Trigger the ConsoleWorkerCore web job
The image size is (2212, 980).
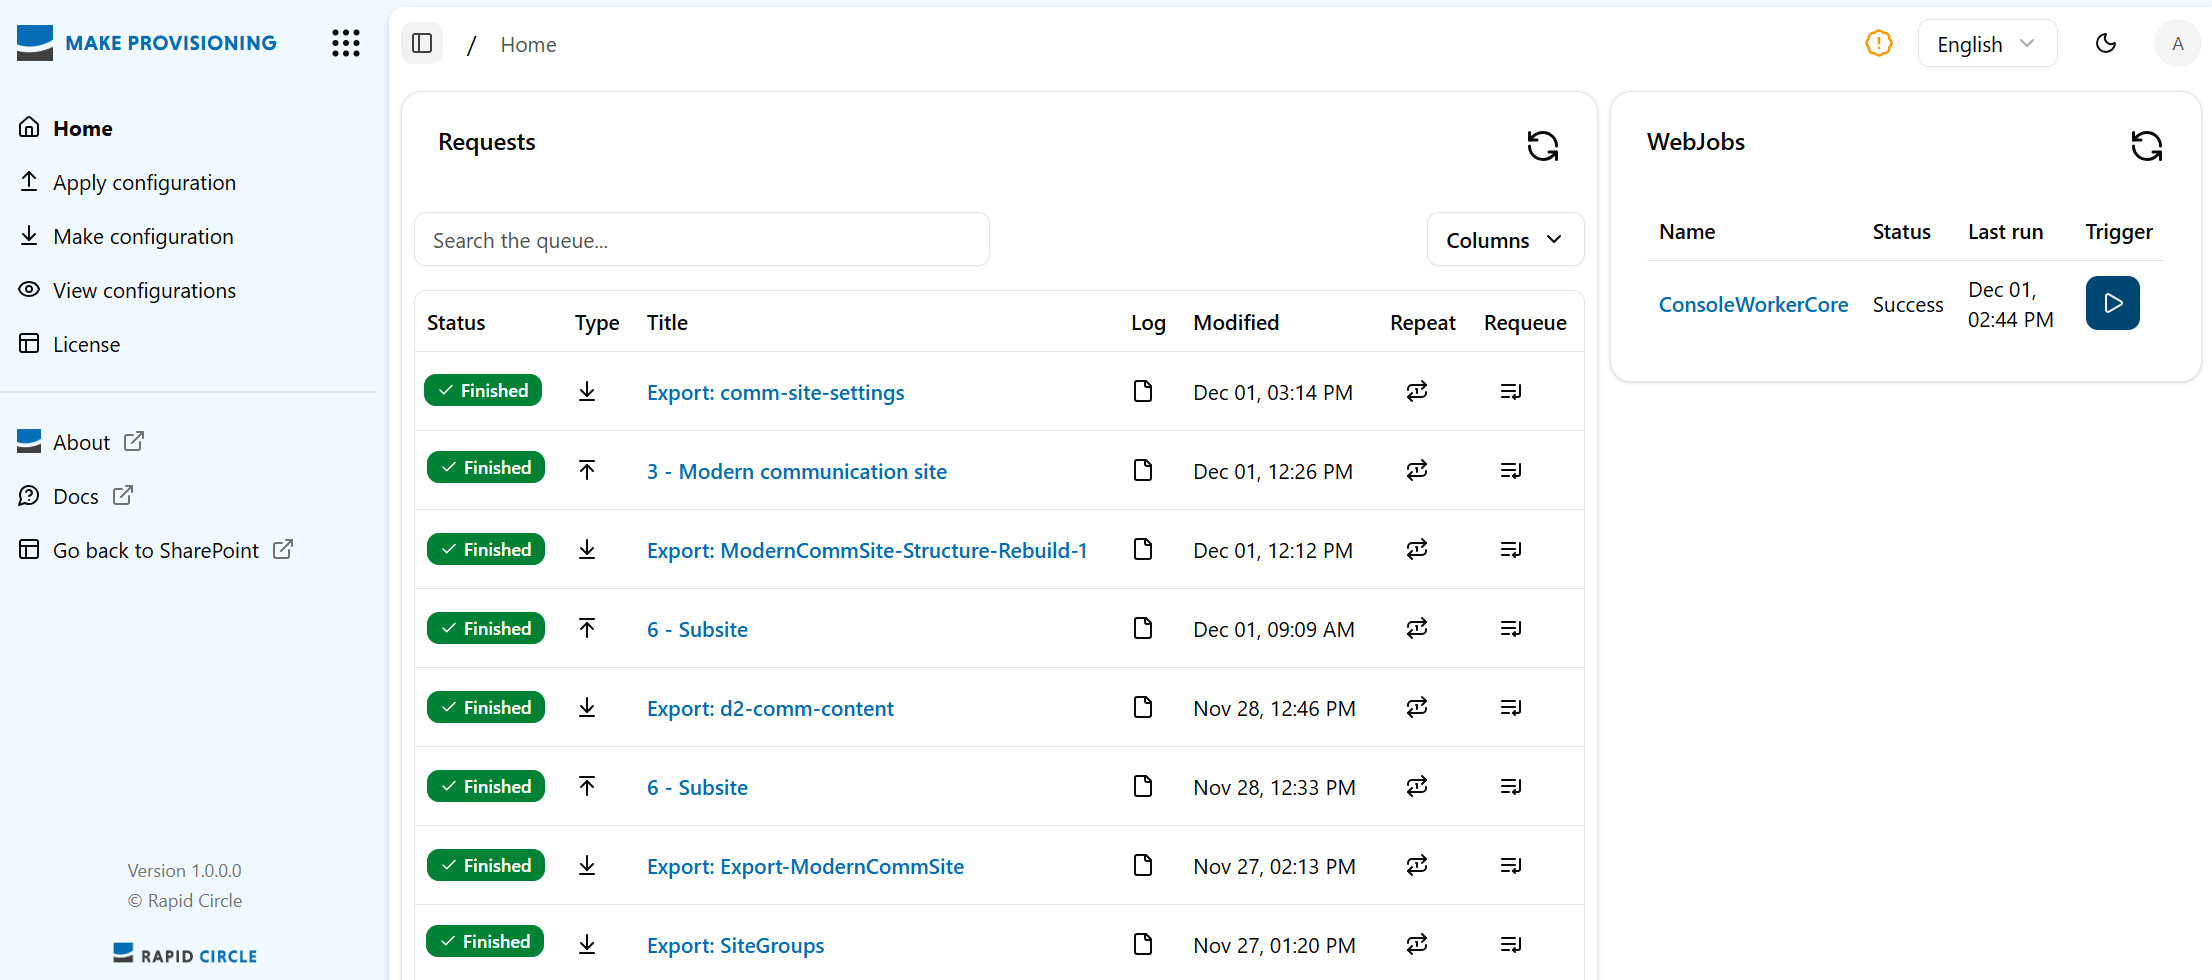pos(2112,303)
